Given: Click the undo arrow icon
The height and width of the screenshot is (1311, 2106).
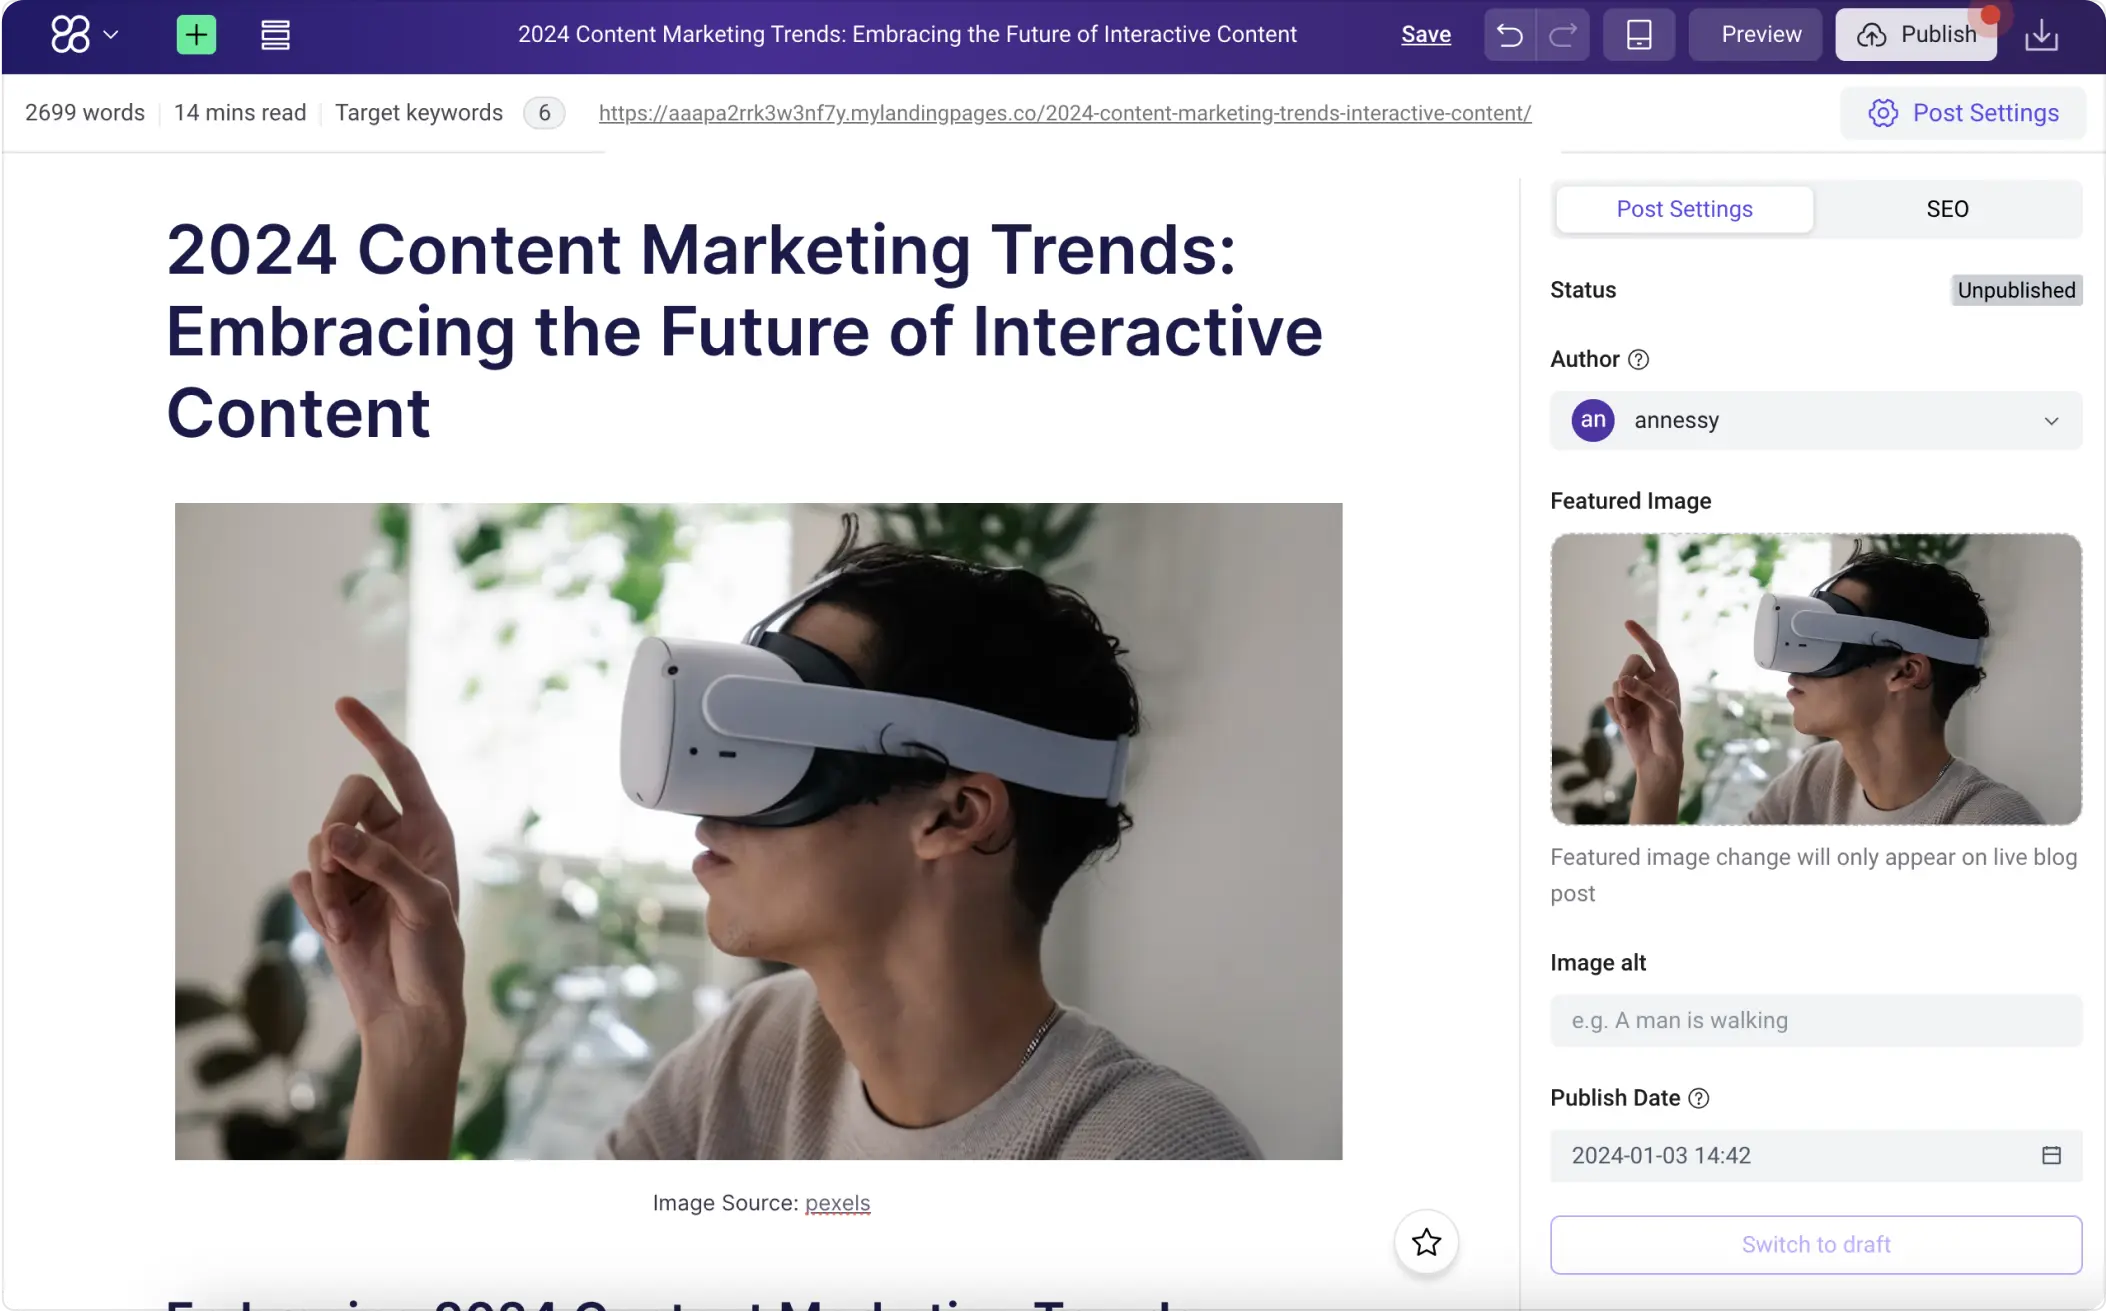Looking at the screenshot, I should 1509,34.
